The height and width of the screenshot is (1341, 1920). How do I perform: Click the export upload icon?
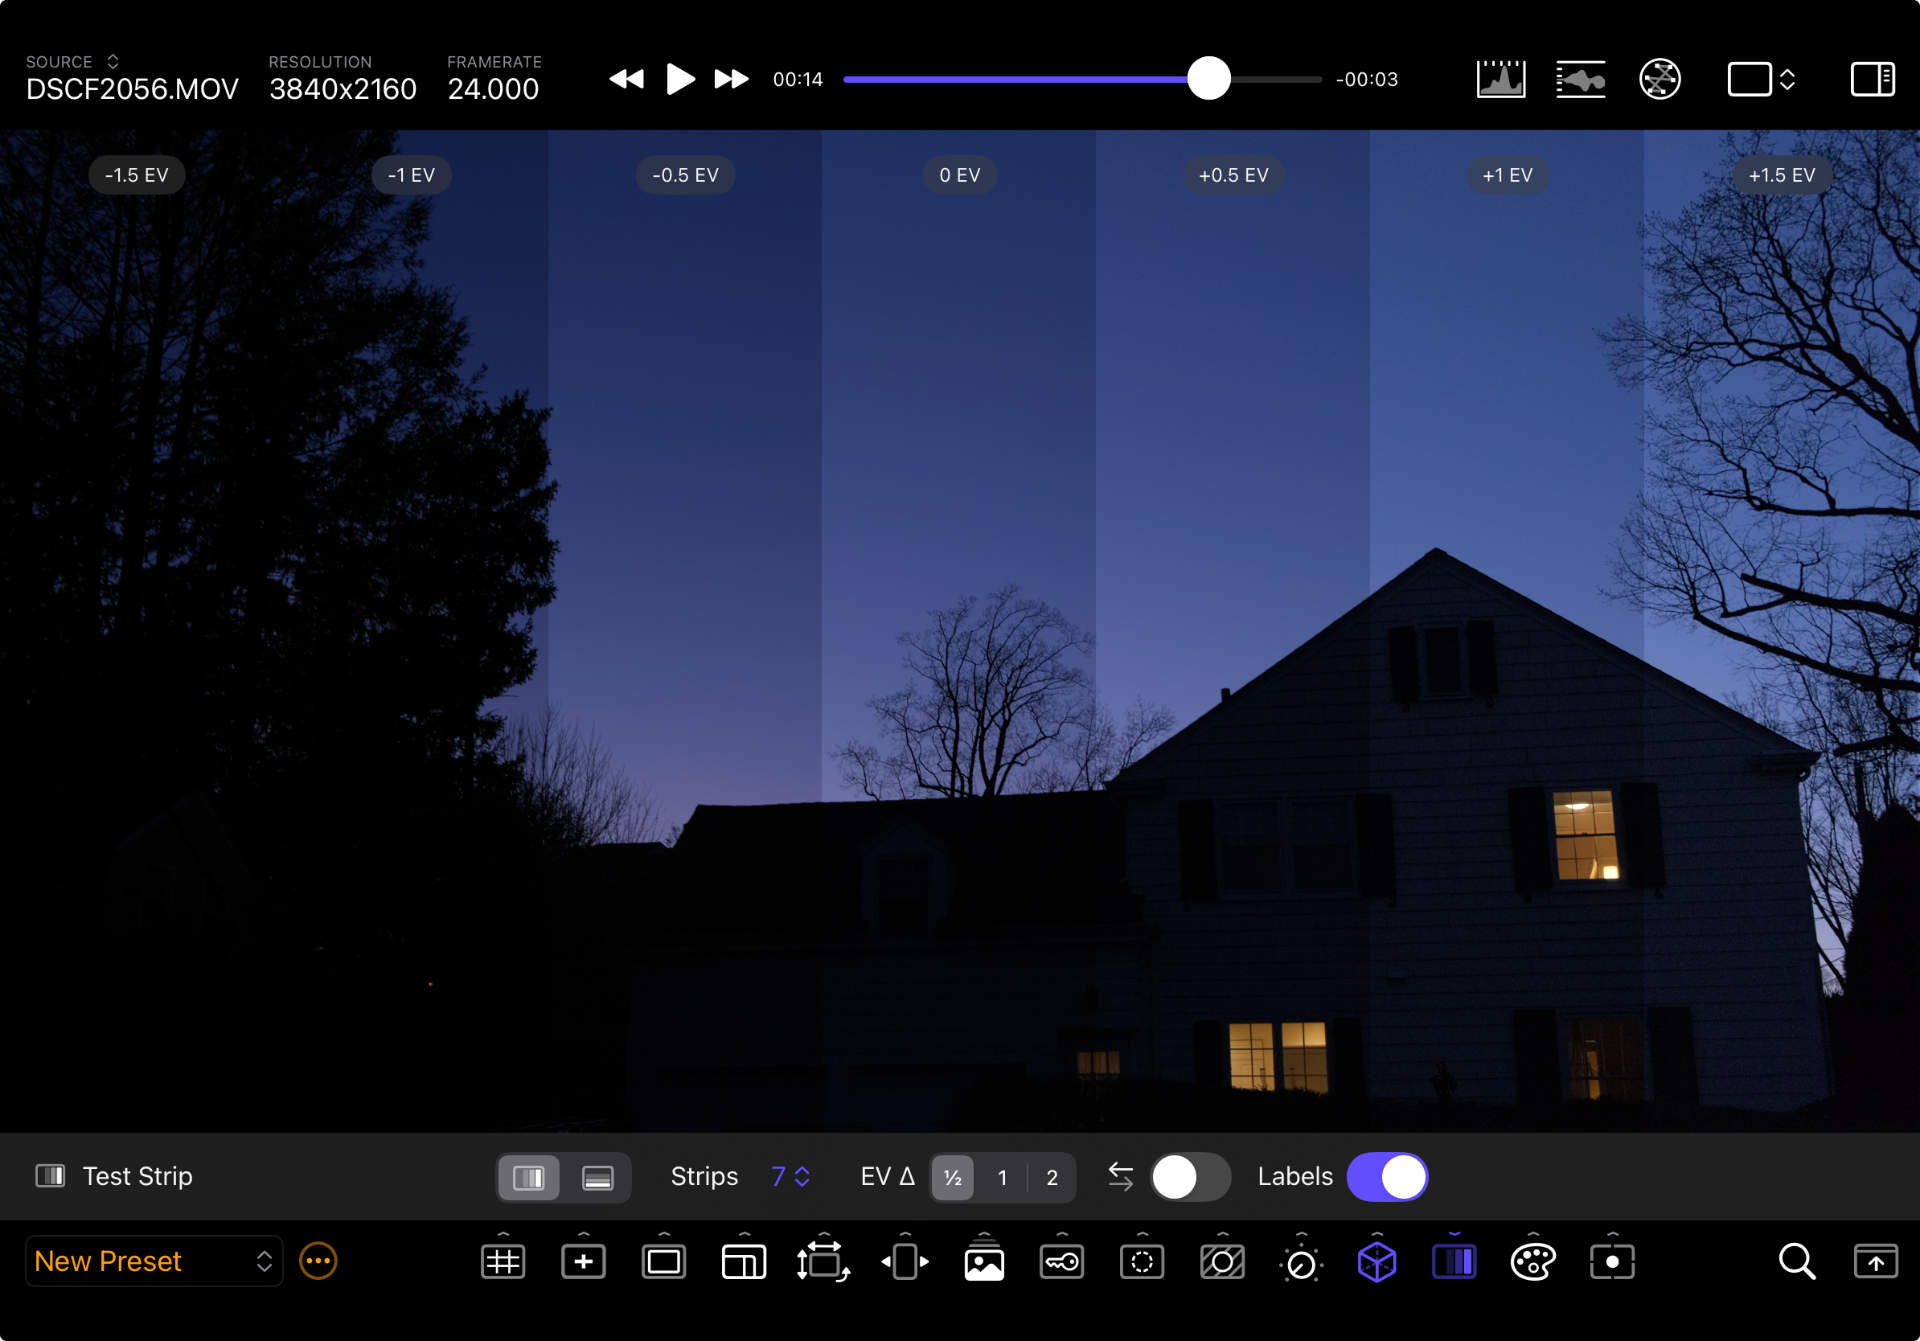coord(1875,1262)
